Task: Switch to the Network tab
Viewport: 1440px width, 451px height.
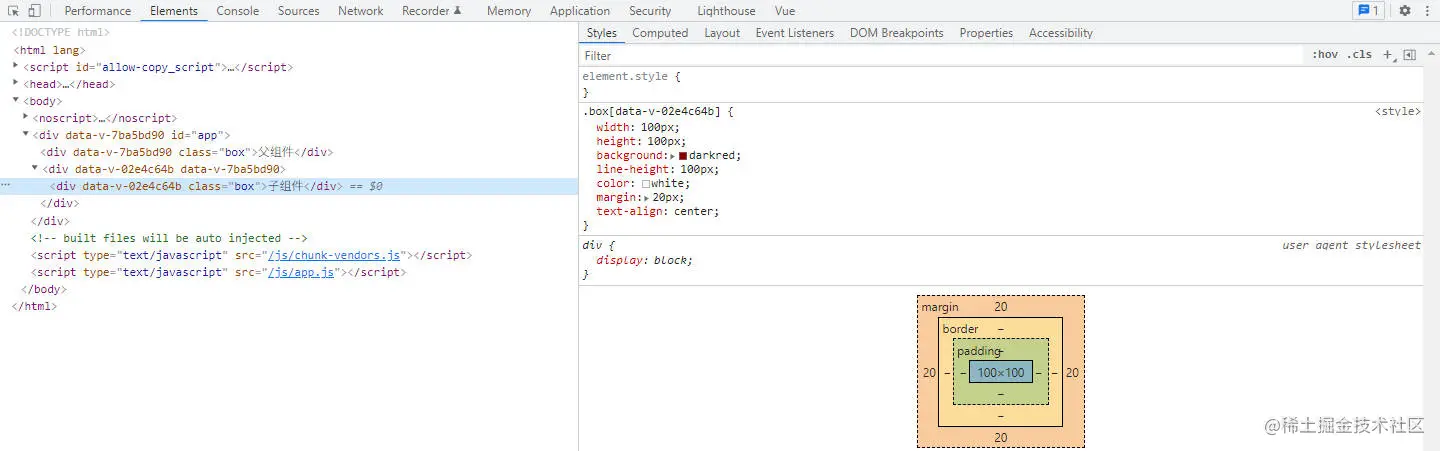Action: coord(361,11)
